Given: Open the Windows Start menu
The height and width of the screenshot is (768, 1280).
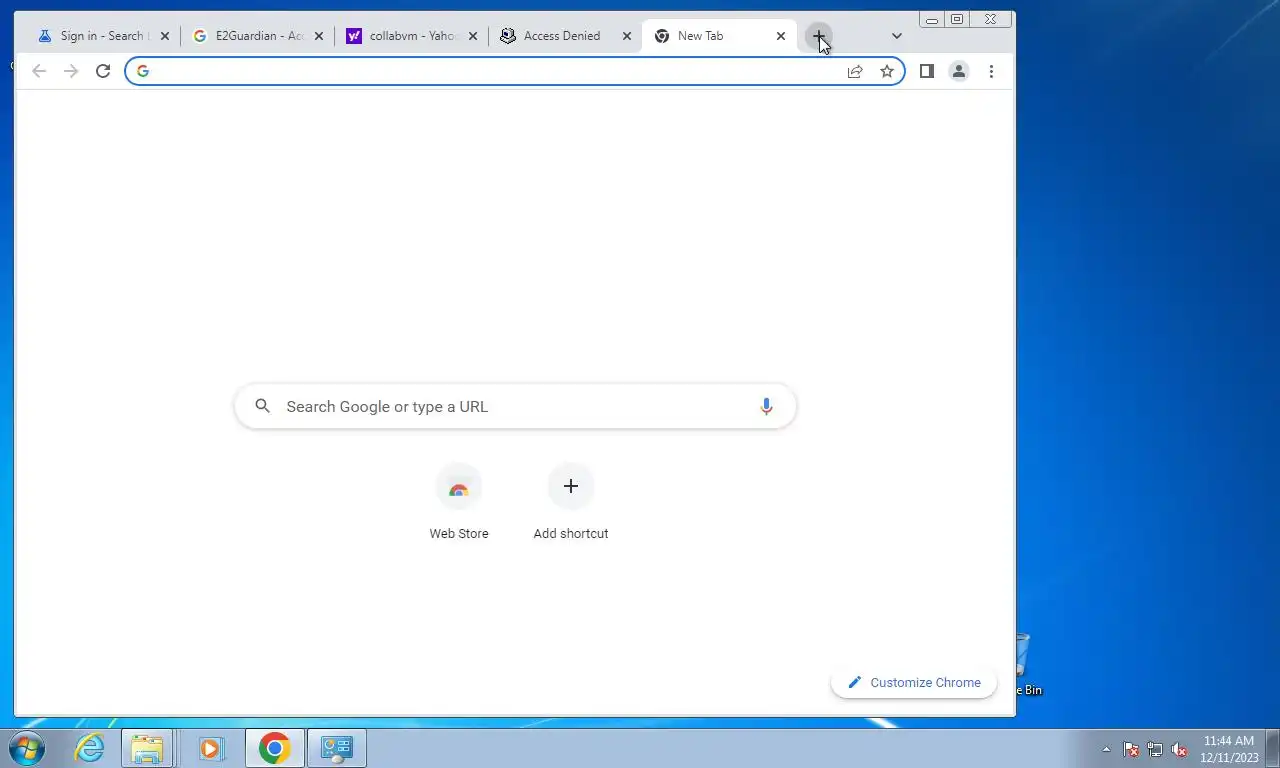Looking at the screenshot, I should click(x=28, y=748).
